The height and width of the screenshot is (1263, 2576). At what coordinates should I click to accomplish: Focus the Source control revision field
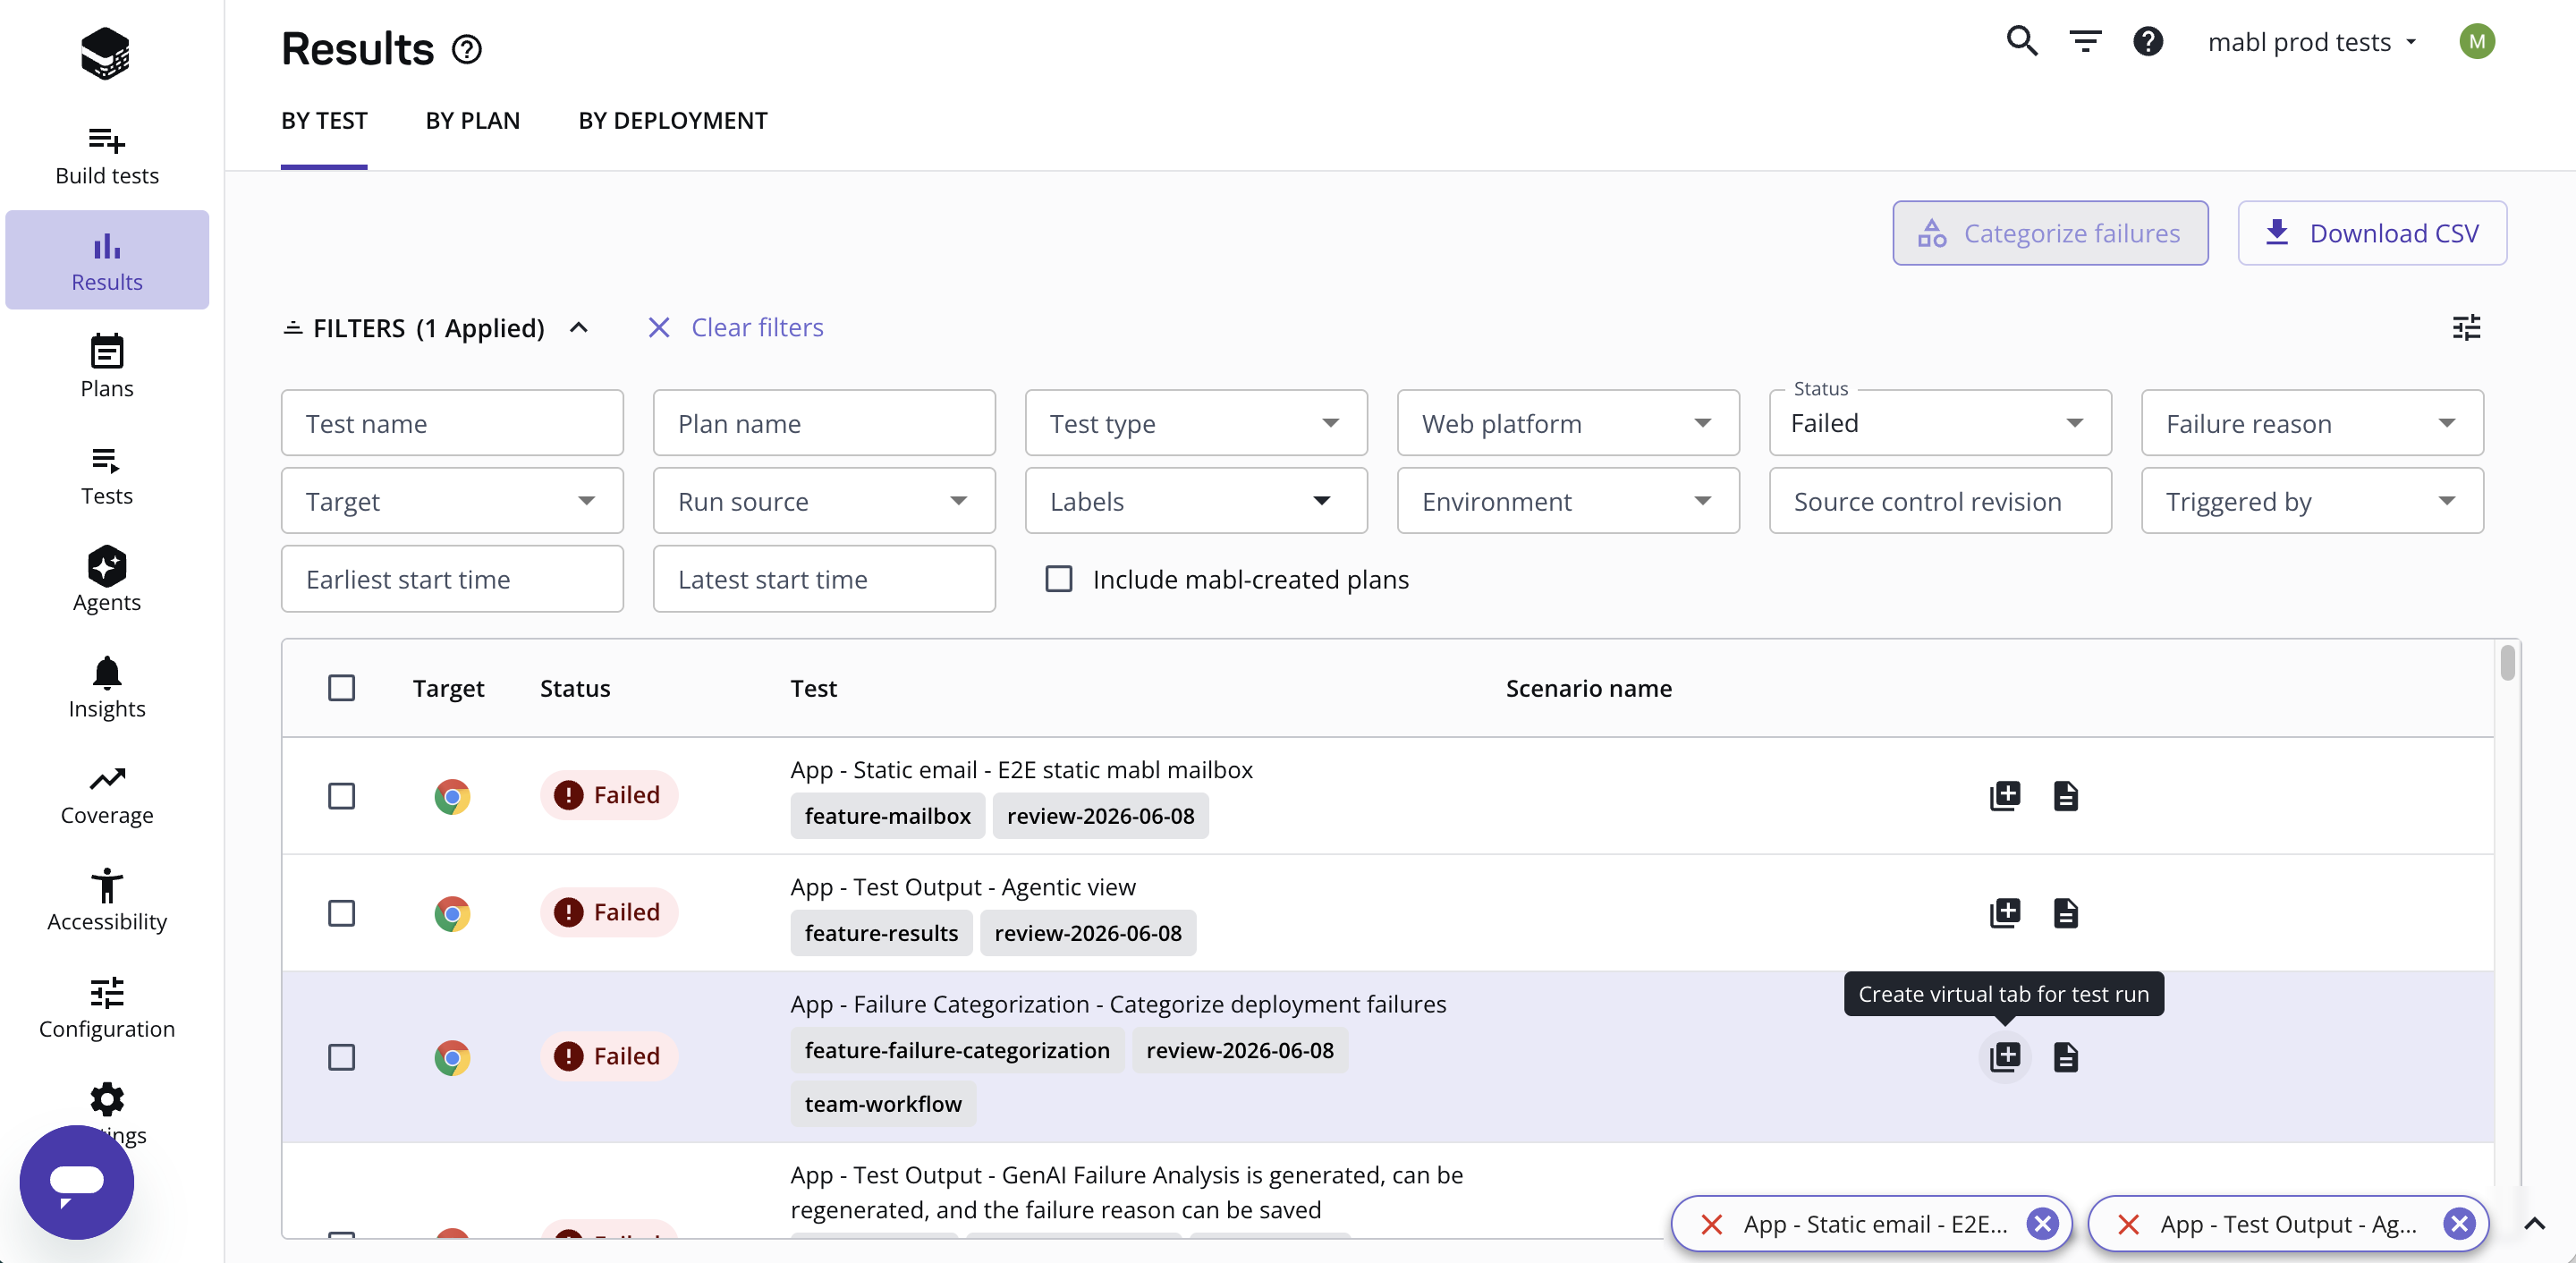tap(1940, 501)
